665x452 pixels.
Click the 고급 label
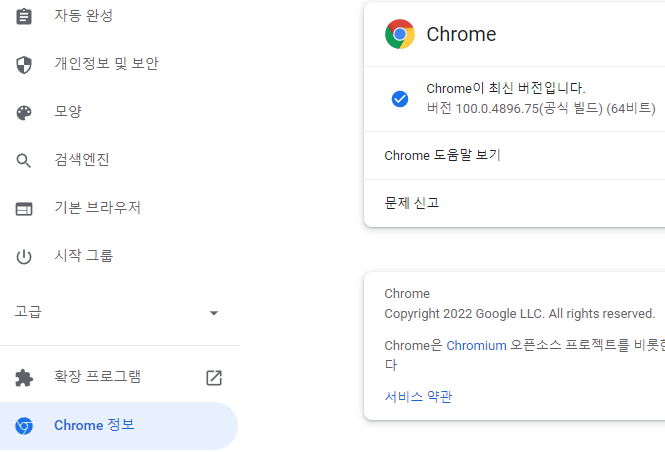click(x=28, y=312)
